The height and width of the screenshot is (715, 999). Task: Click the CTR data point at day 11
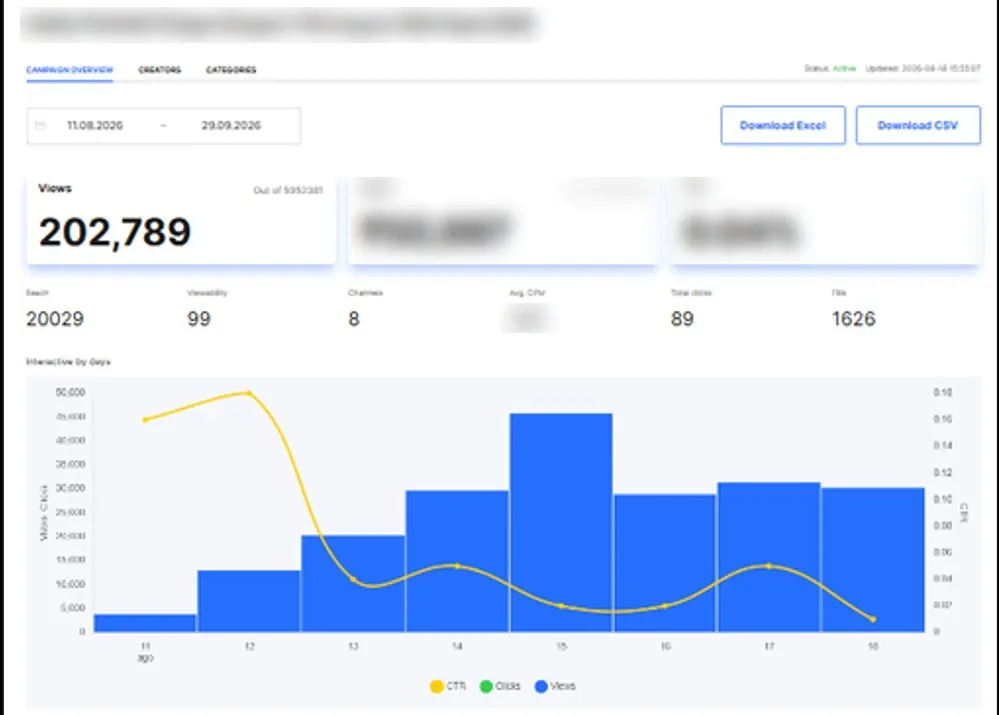[x=145, y=419]
